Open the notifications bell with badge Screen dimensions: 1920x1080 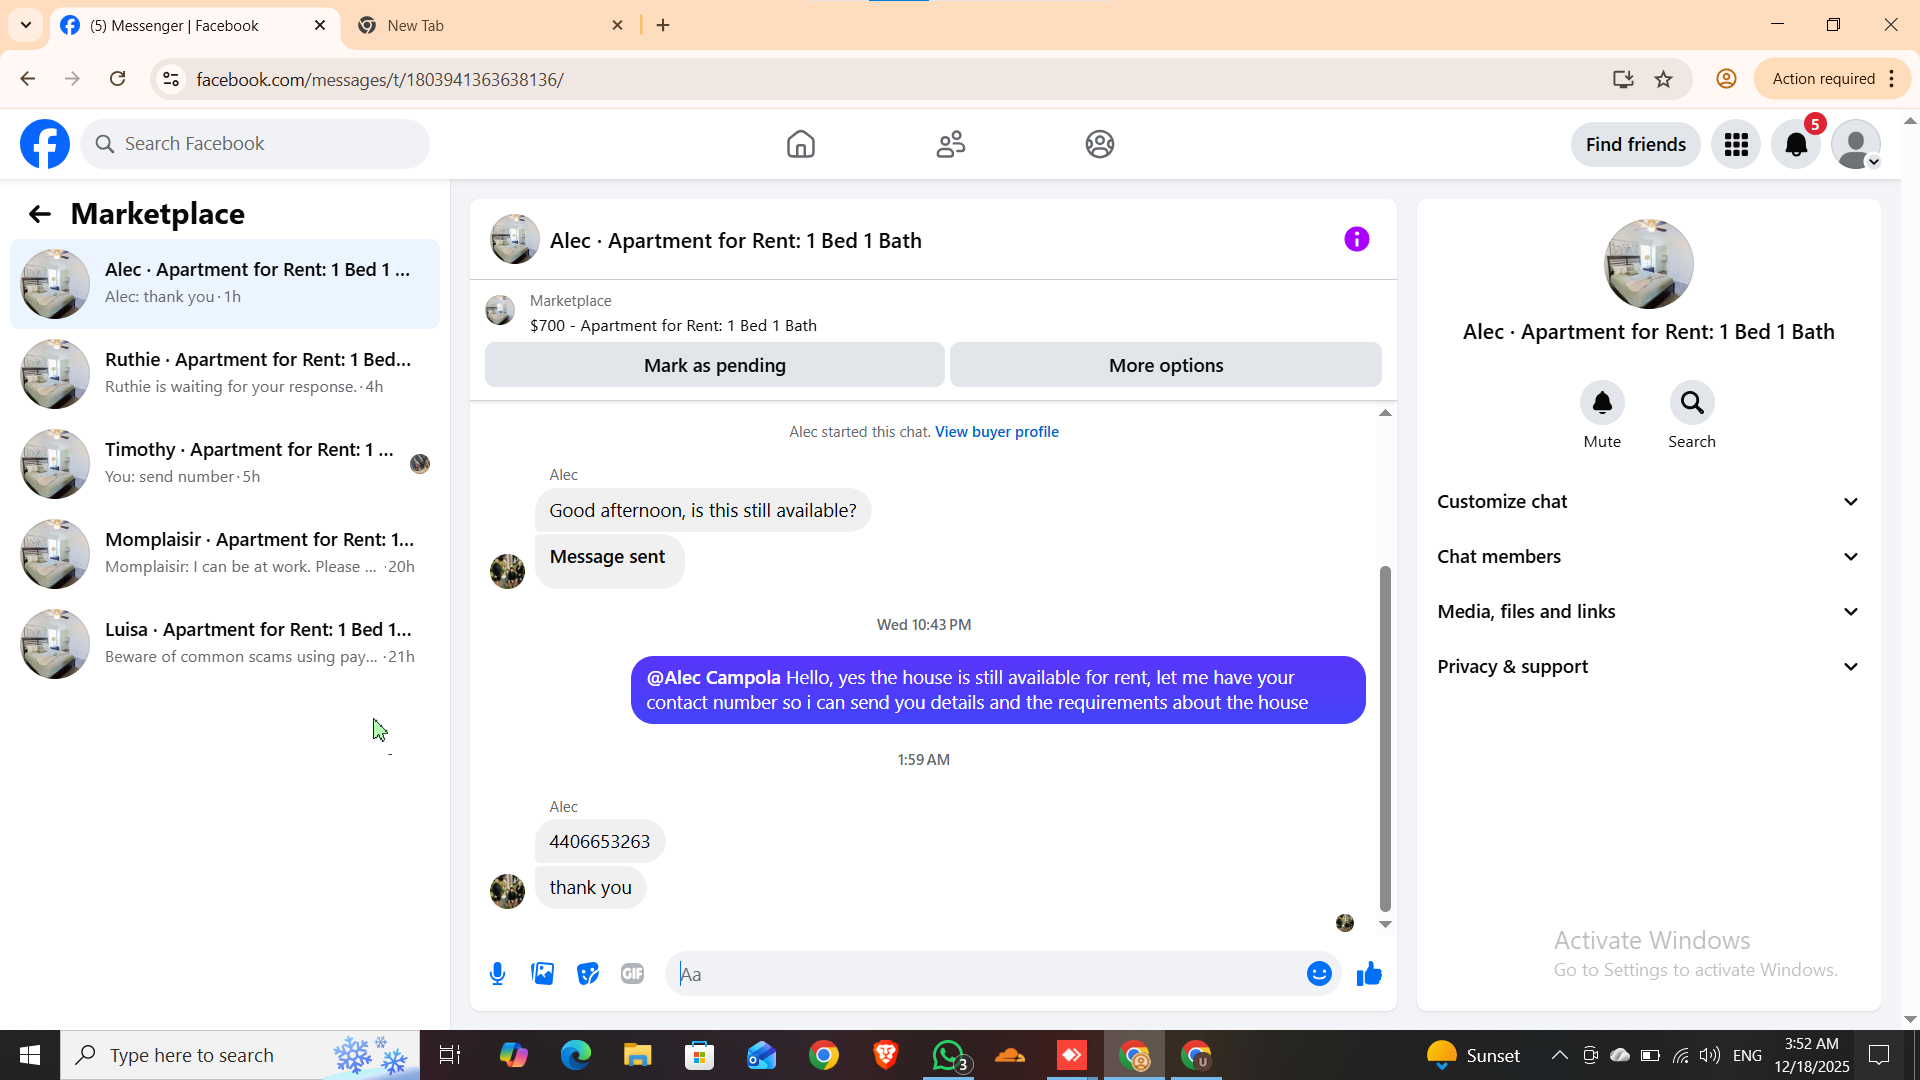coord(1796,145)
